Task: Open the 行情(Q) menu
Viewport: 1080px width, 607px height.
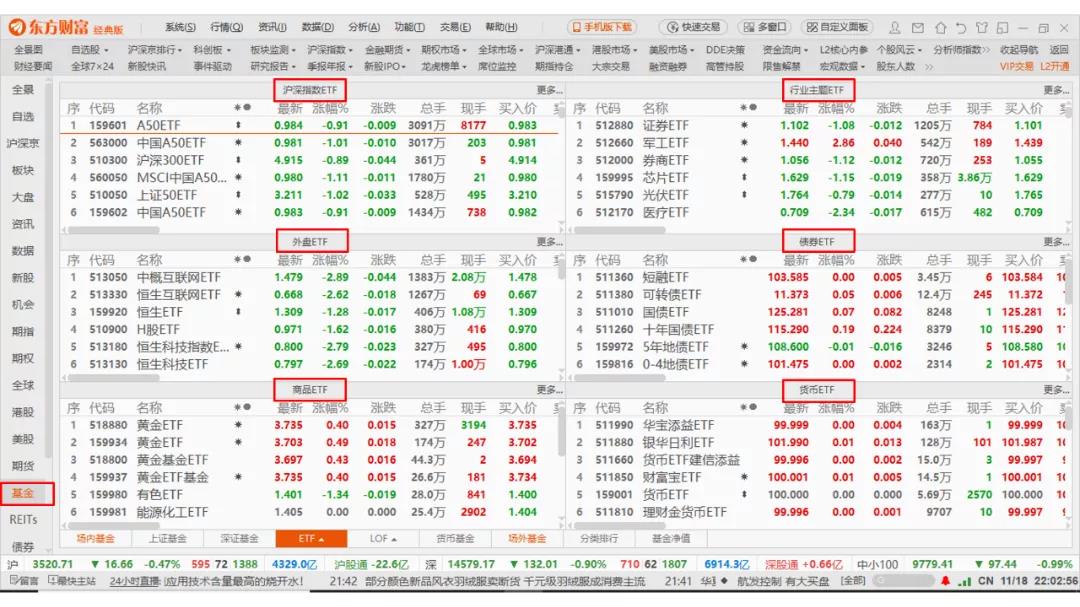Action: point(227,28)
